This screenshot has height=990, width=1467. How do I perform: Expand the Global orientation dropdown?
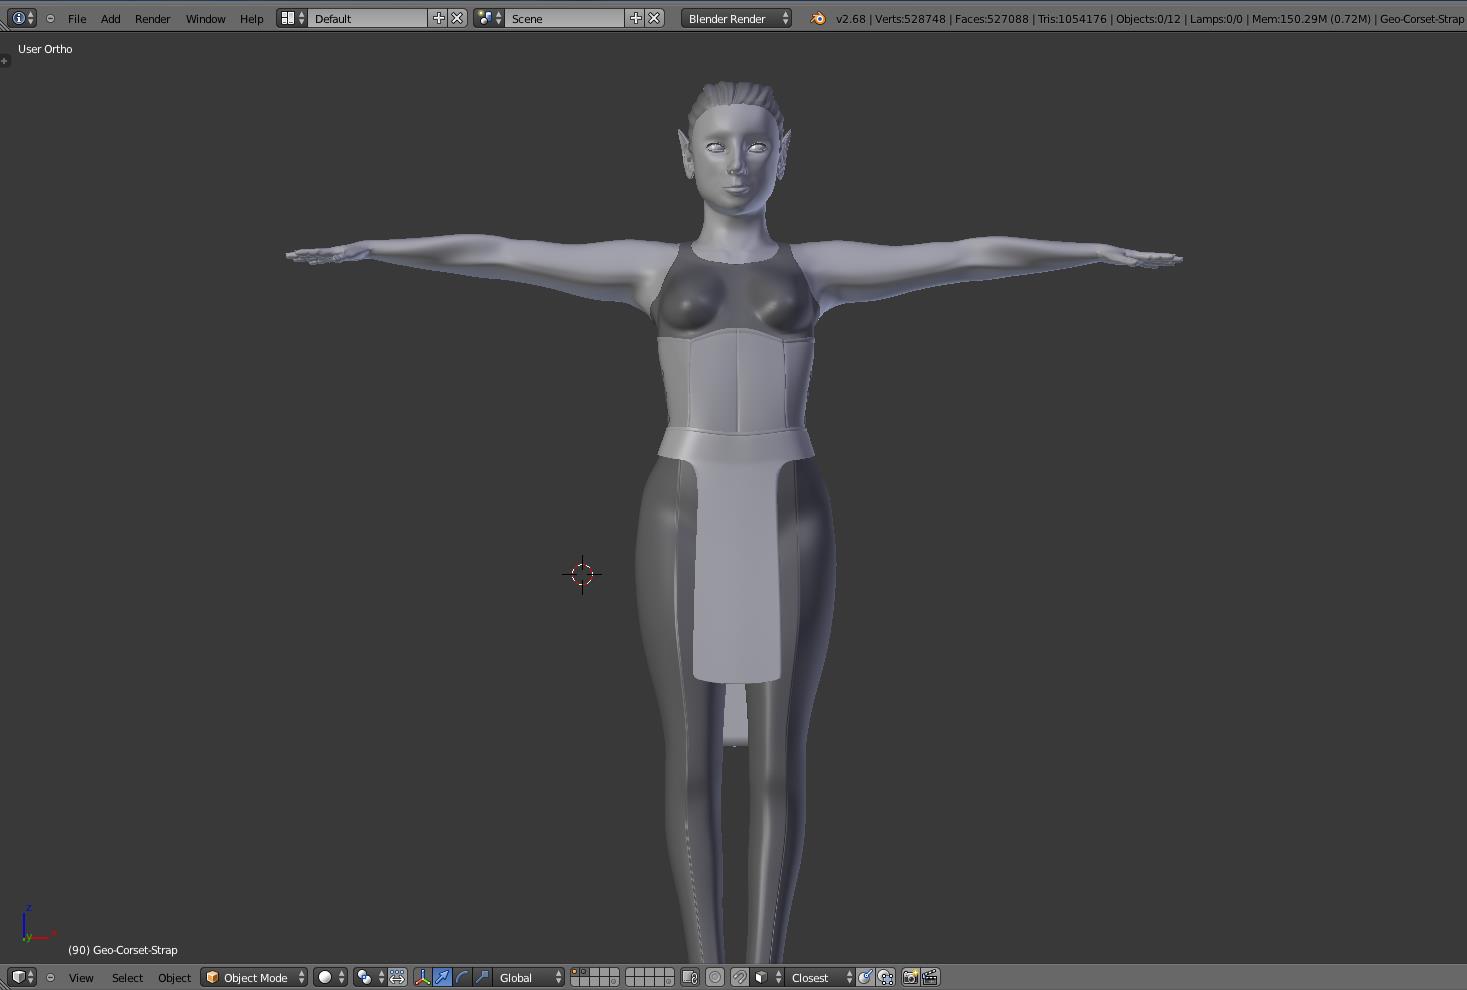[x=530, y=977]
